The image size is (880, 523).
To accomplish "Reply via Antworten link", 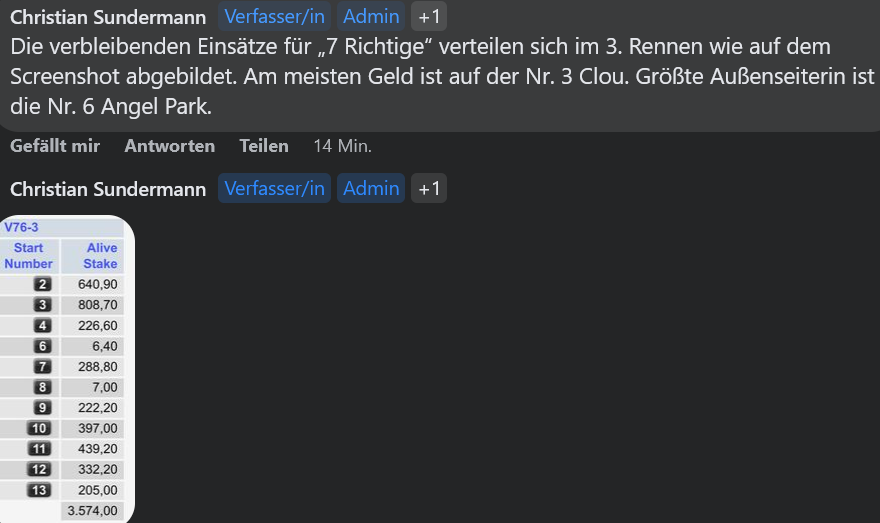I will pos(169,146).
